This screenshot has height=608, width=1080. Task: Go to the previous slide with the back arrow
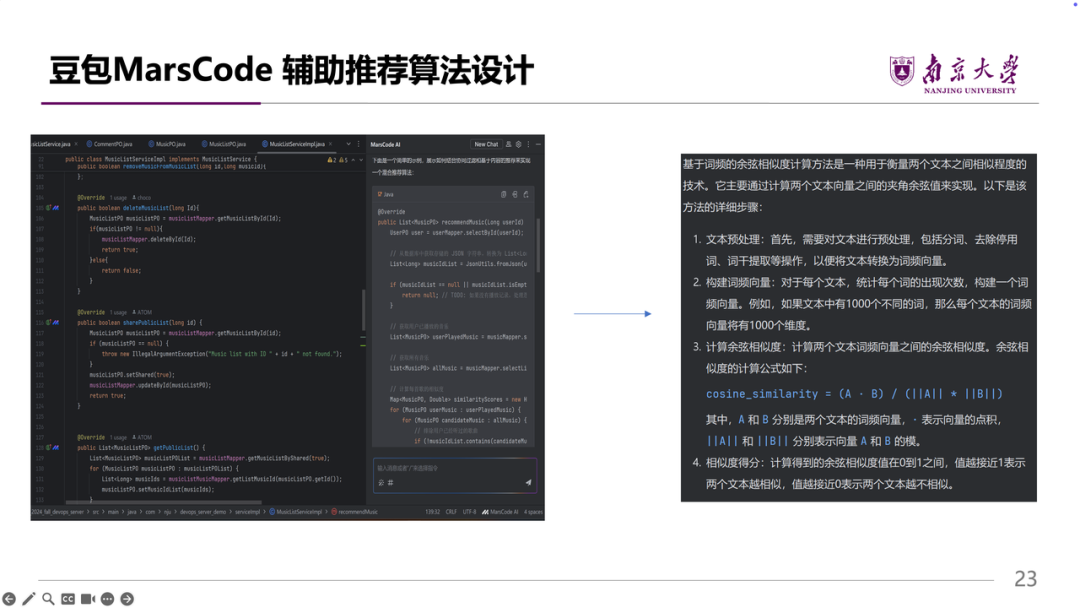tap(9, 599)
